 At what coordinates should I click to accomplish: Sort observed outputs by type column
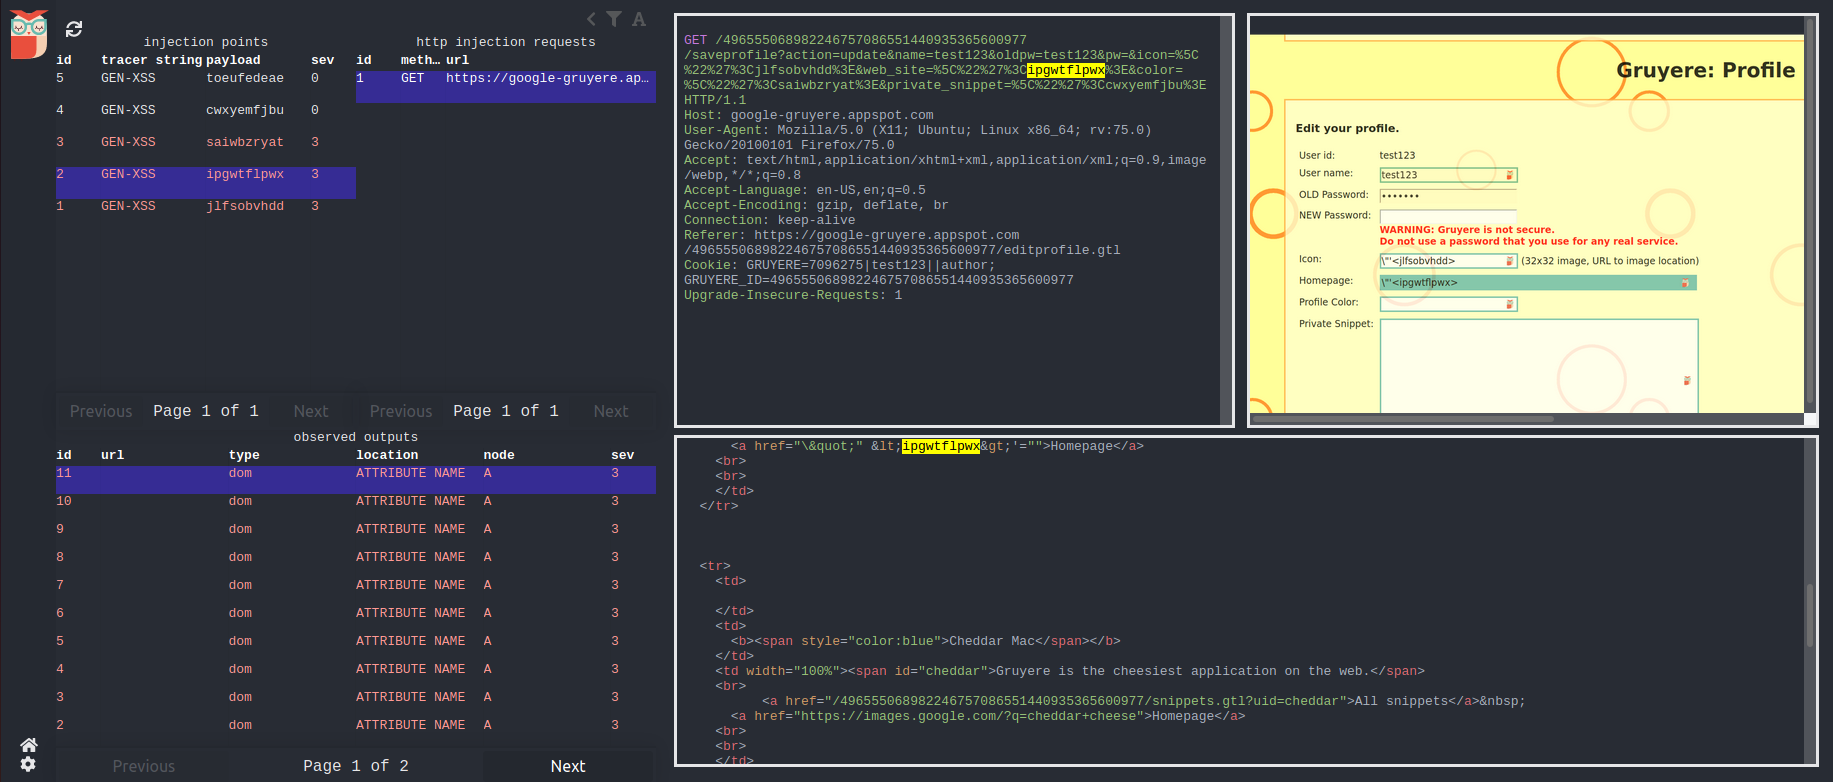[x=244, y=455]
